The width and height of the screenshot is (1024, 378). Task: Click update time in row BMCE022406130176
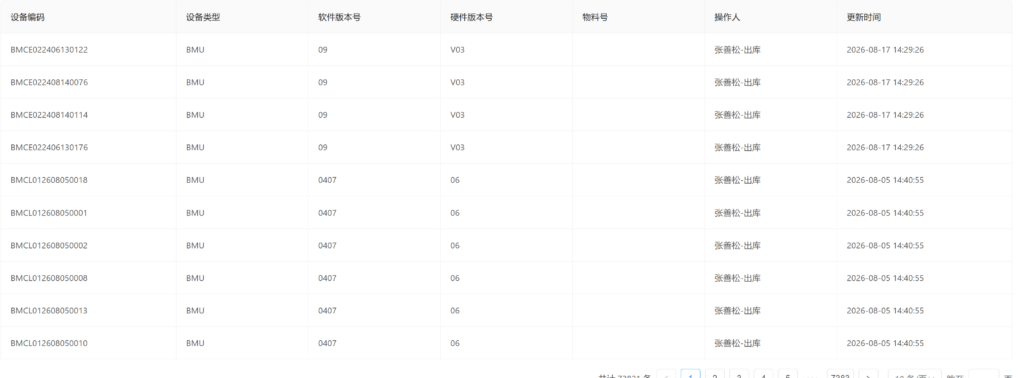point(885,148)
